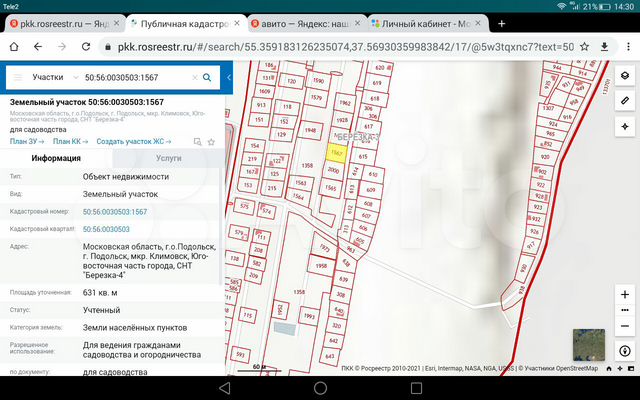Open the План ЗУ link
Image resolution: width=640 pixels, height=400 pixels.
pyautogui.click(x=26, y=142)
